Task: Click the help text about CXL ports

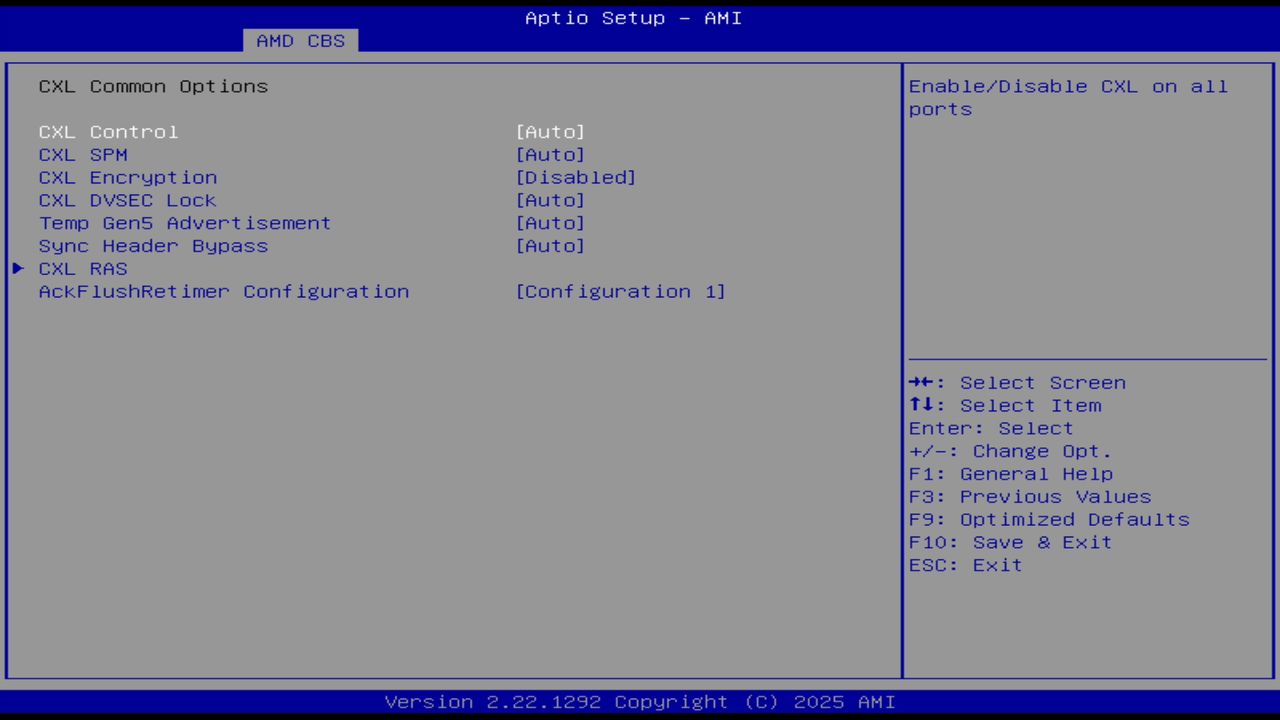Action: click(1068, 98)
